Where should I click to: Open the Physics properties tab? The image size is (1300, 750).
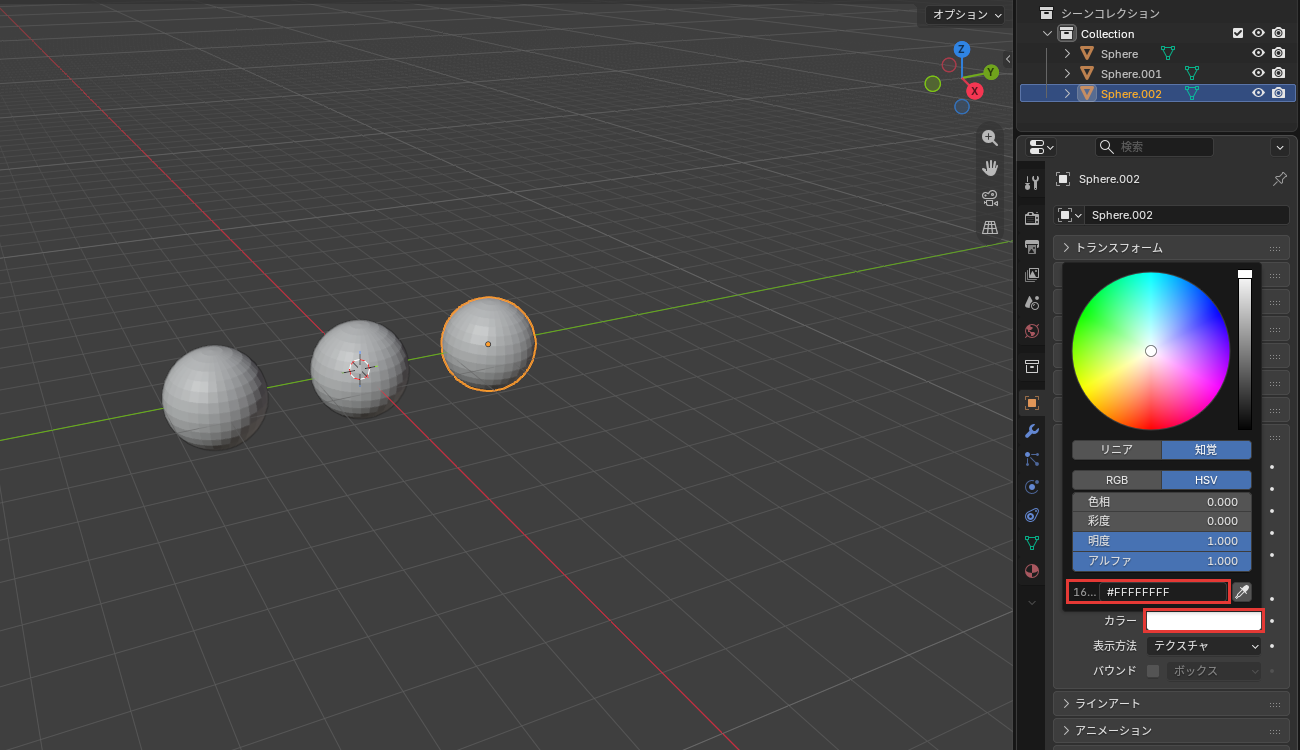coord(1032,487)
